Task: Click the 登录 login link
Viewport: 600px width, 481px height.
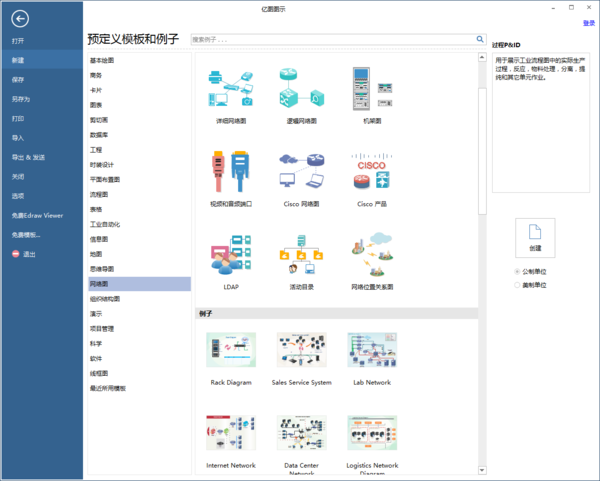Action: [x=589, y=23]
